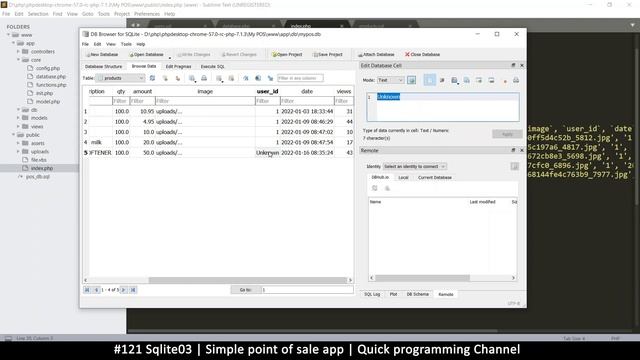This screenshot has height=360, width=640.
Task: Click the insert new record icon
Action: click(219, 78)
